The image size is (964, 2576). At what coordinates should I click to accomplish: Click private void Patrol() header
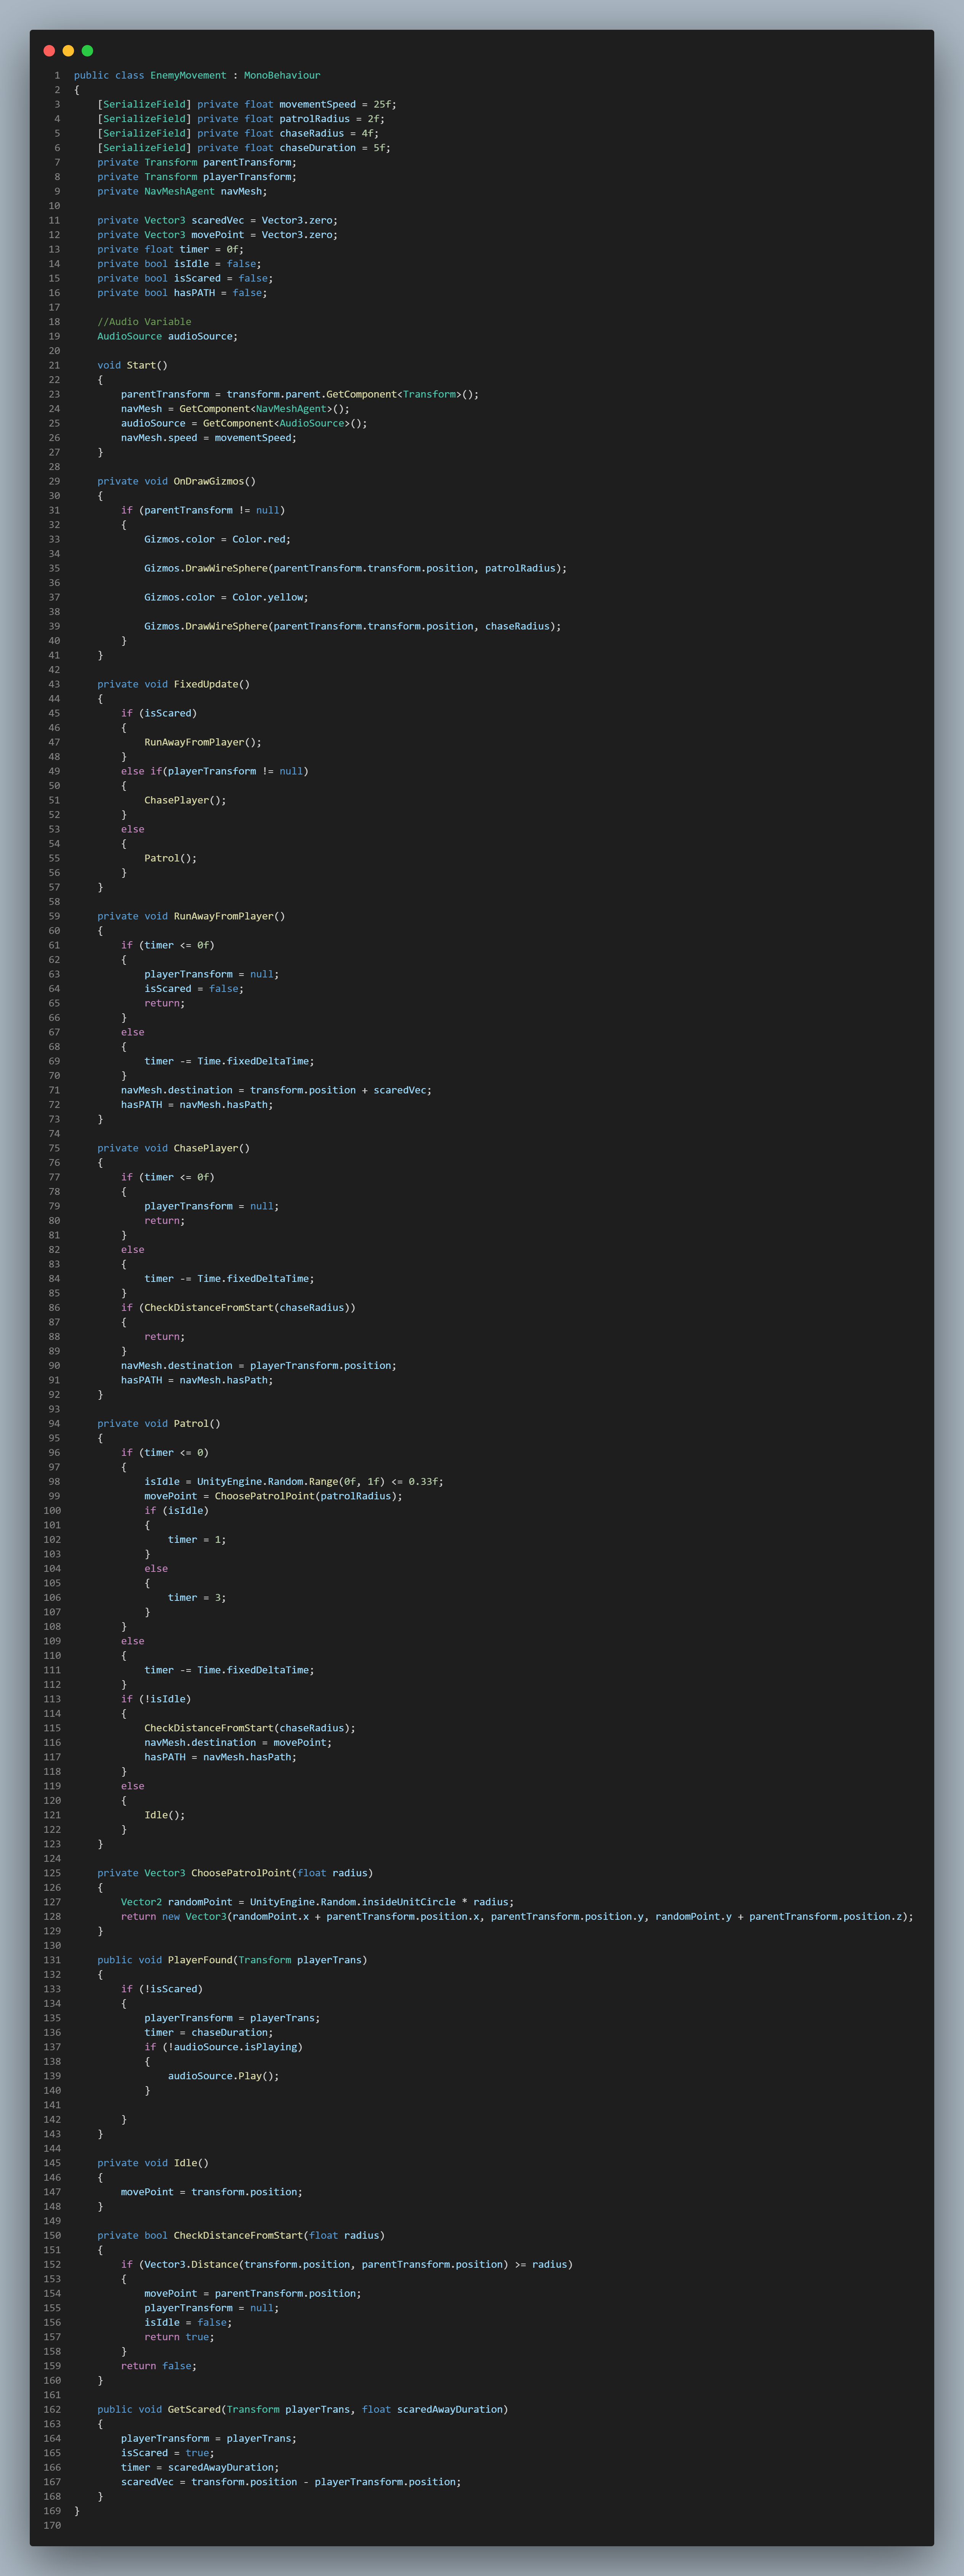coord(159,1424)
